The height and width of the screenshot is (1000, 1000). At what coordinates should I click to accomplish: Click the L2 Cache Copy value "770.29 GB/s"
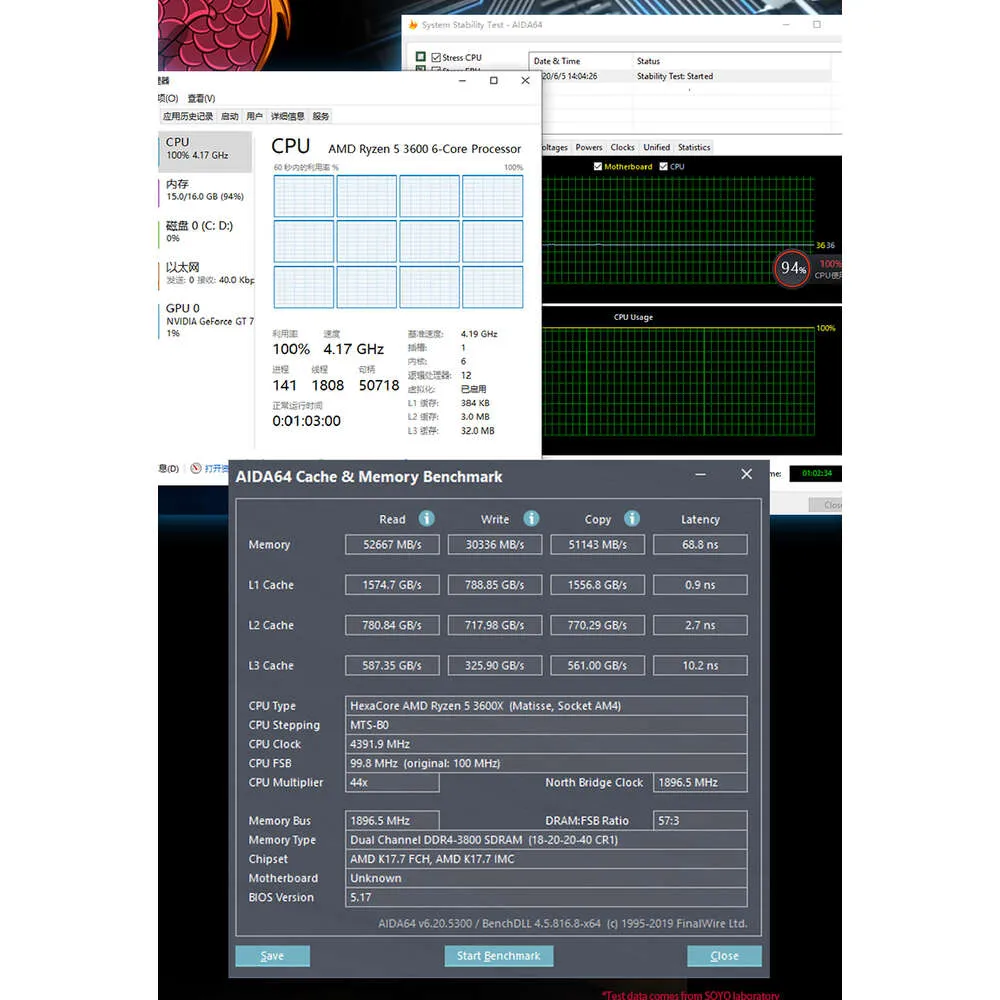click(598, 625)
